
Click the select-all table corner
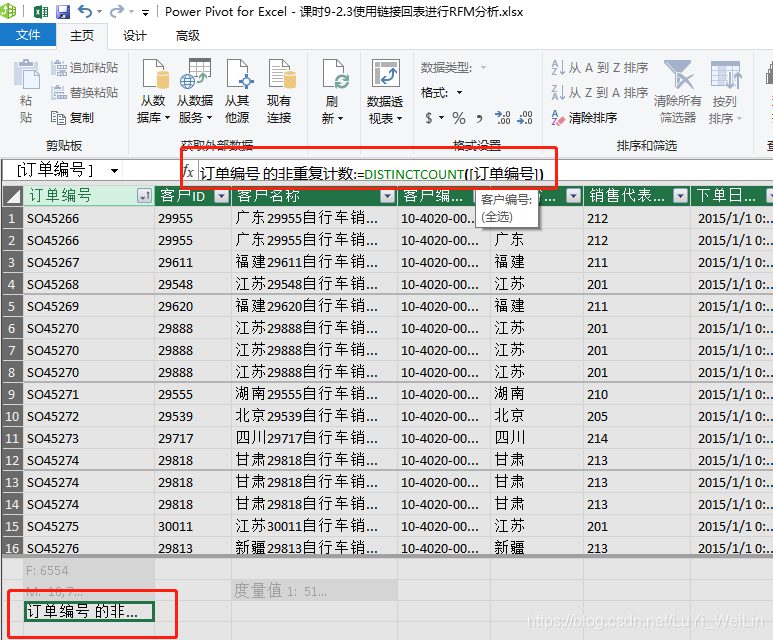point(12,196)
